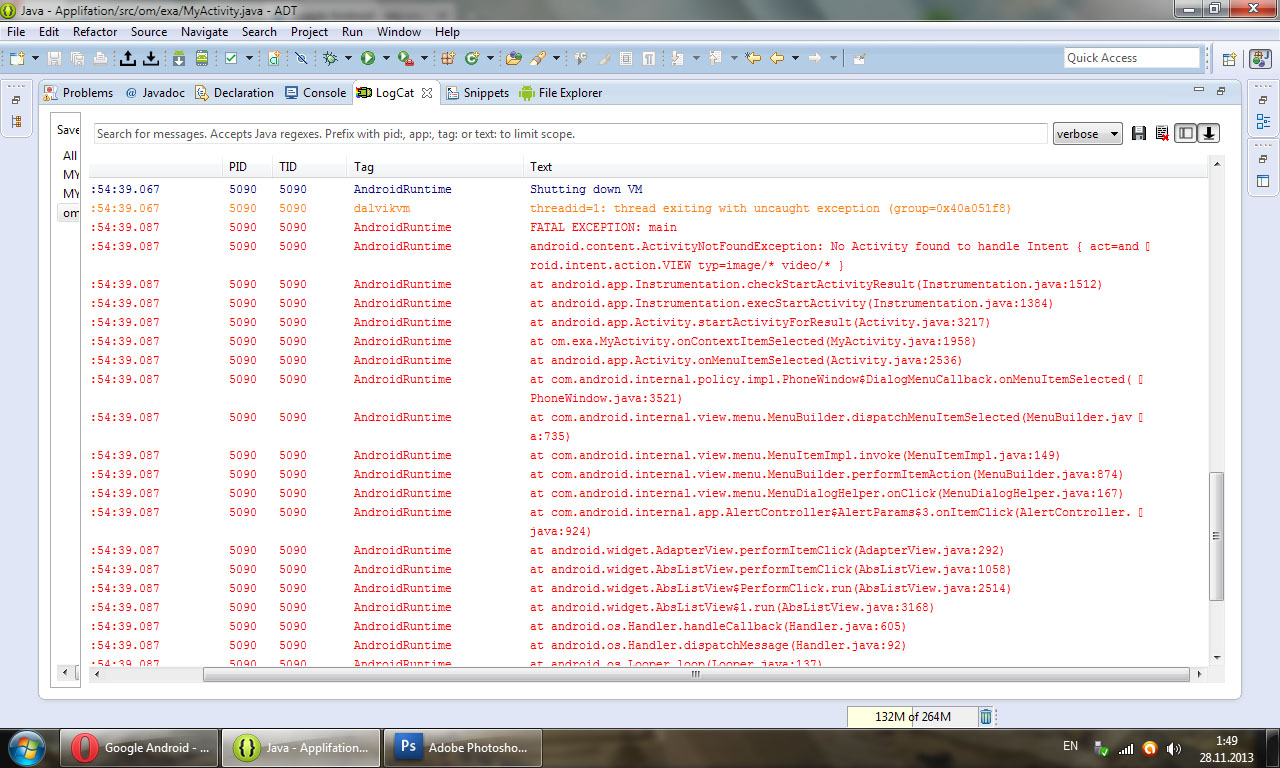The width and height of the screenshot is (1280, 768).
Task: Switch to the Console tab
Action: pyautogui.click(x=316, y=93)
